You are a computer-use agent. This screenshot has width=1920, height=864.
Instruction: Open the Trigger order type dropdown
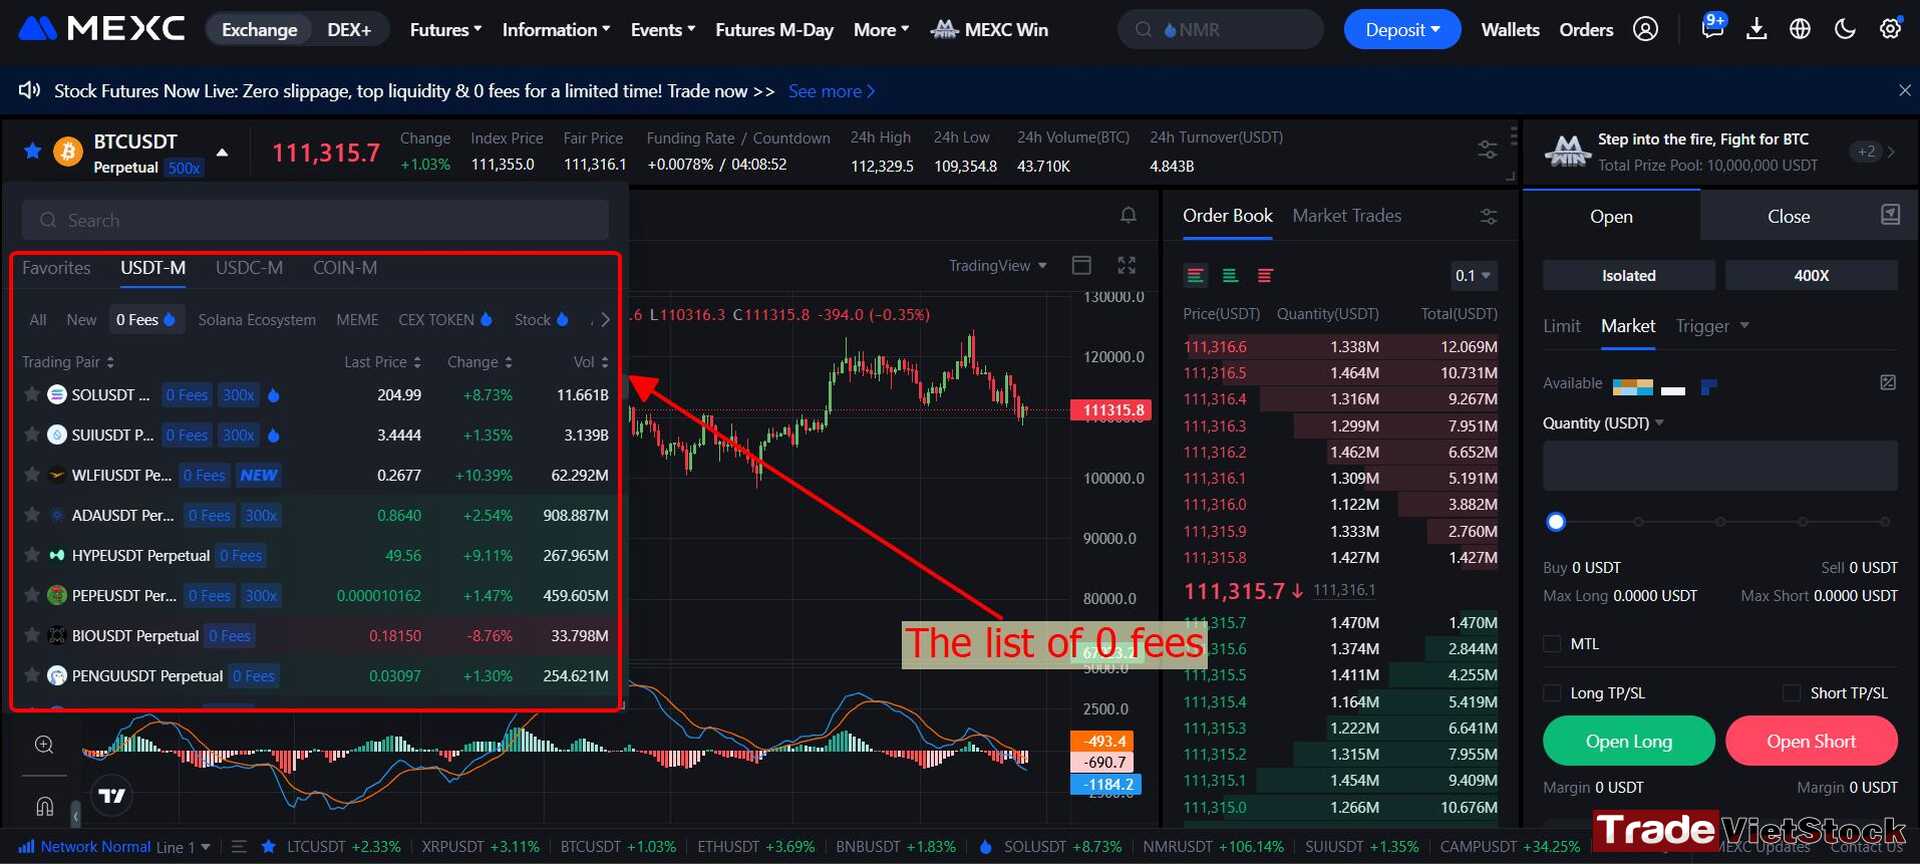pyautogui.click(x=1712, y=326)
